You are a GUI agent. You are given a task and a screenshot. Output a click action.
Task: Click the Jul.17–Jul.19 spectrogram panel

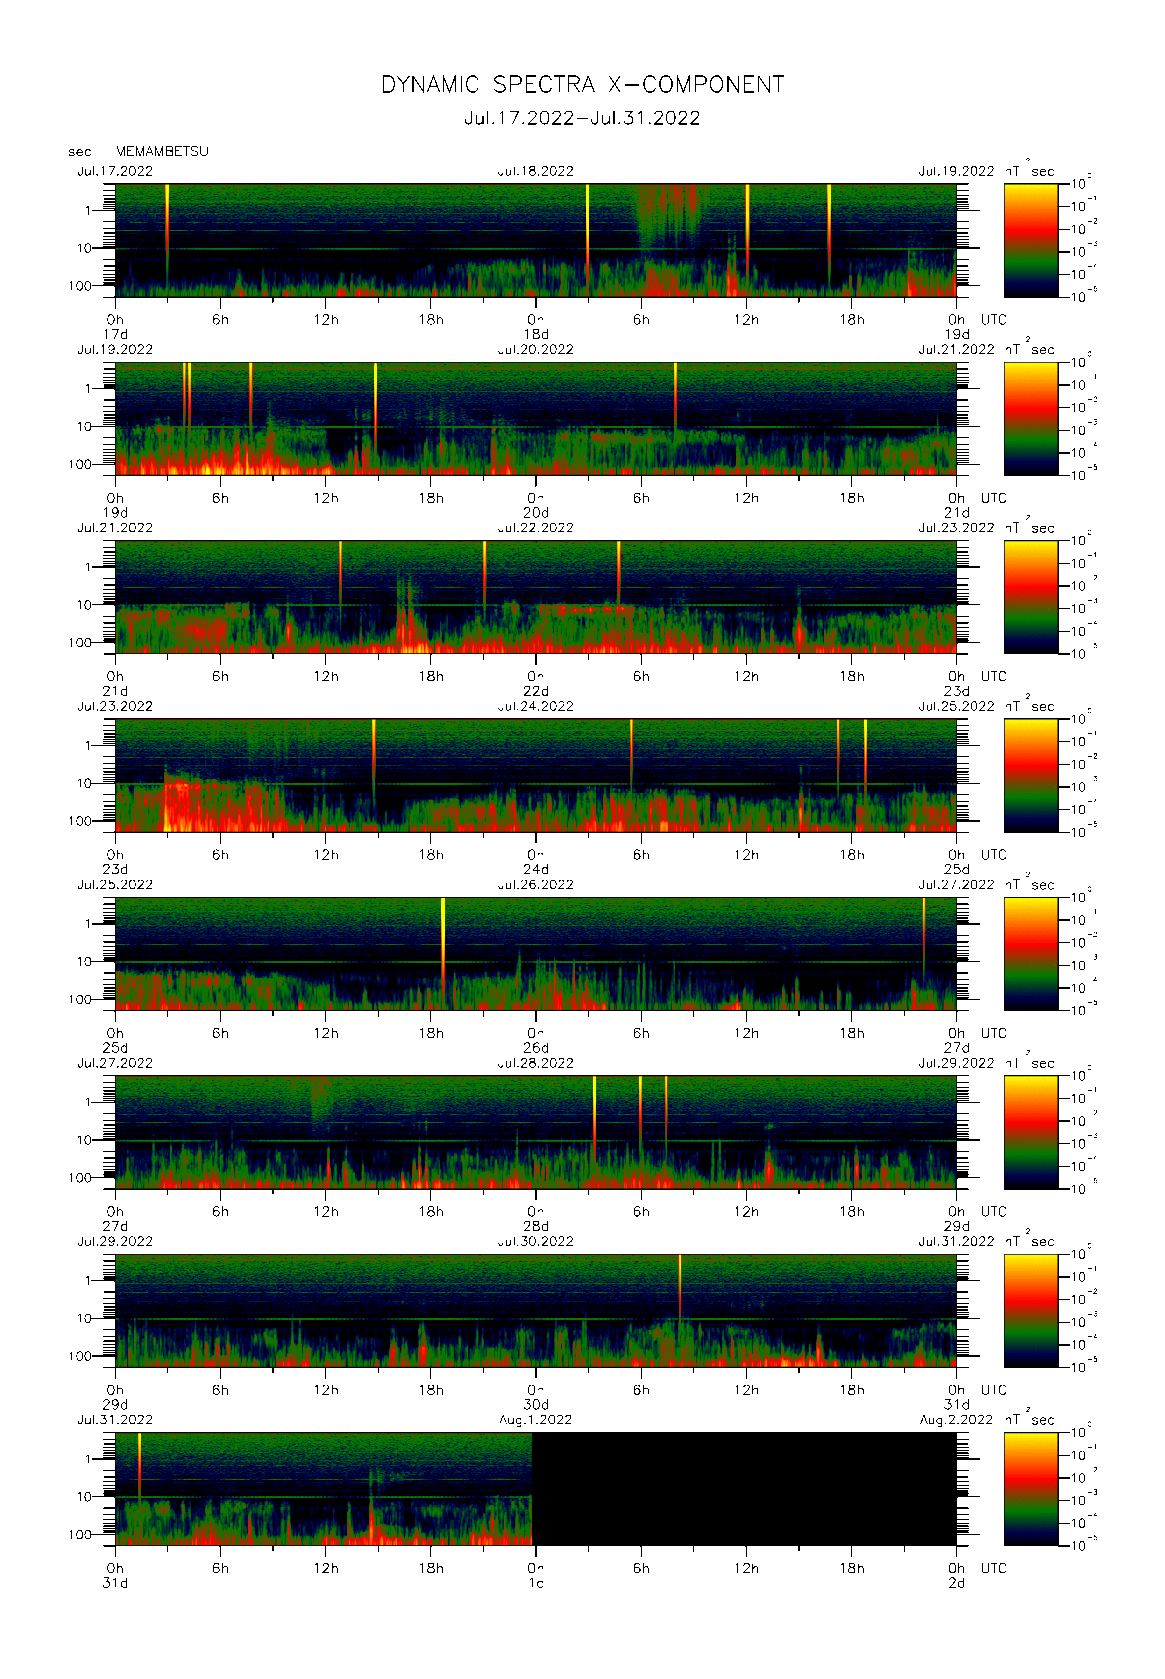pyautogui.click(x=536, y=240)
